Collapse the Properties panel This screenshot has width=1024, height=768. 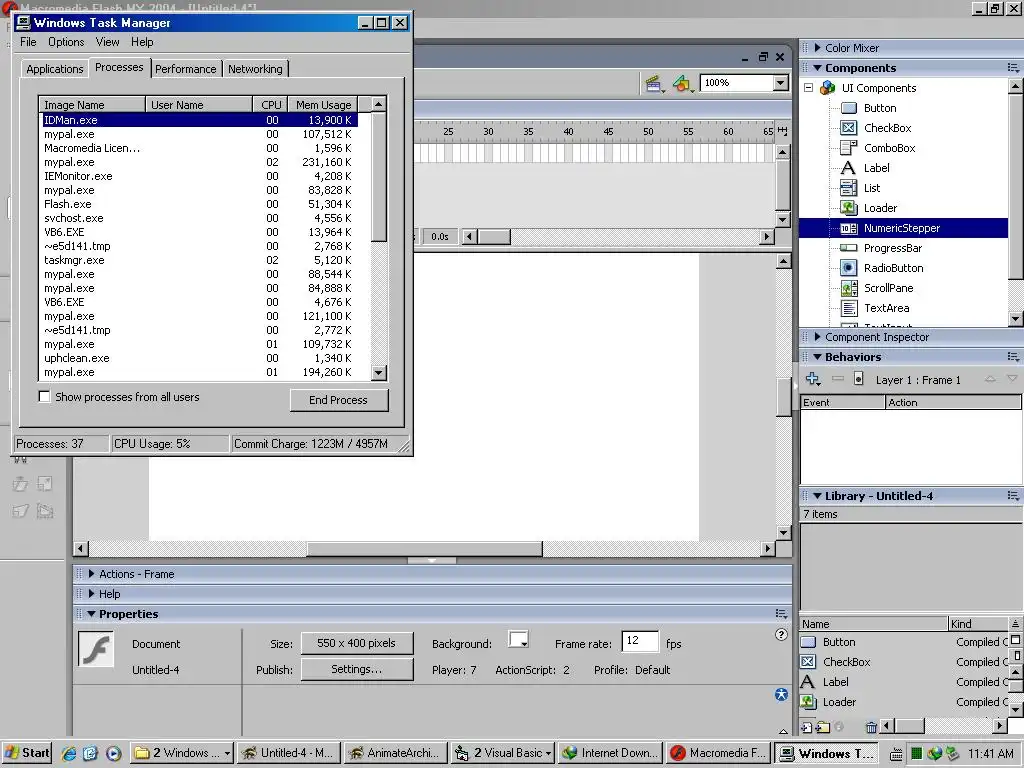[91, 614]
